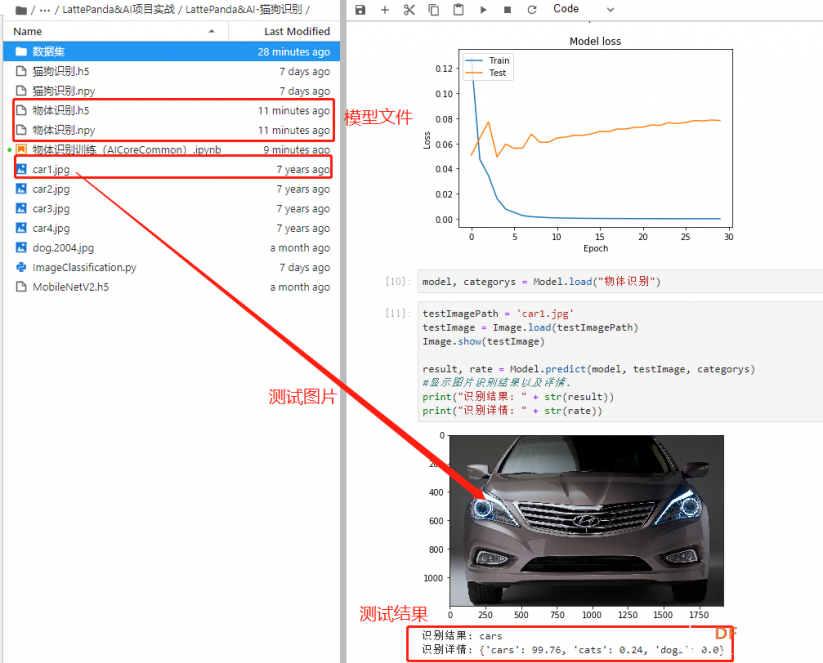Expand the breadcrumb ellipsis path

click(x=45, y=9)
